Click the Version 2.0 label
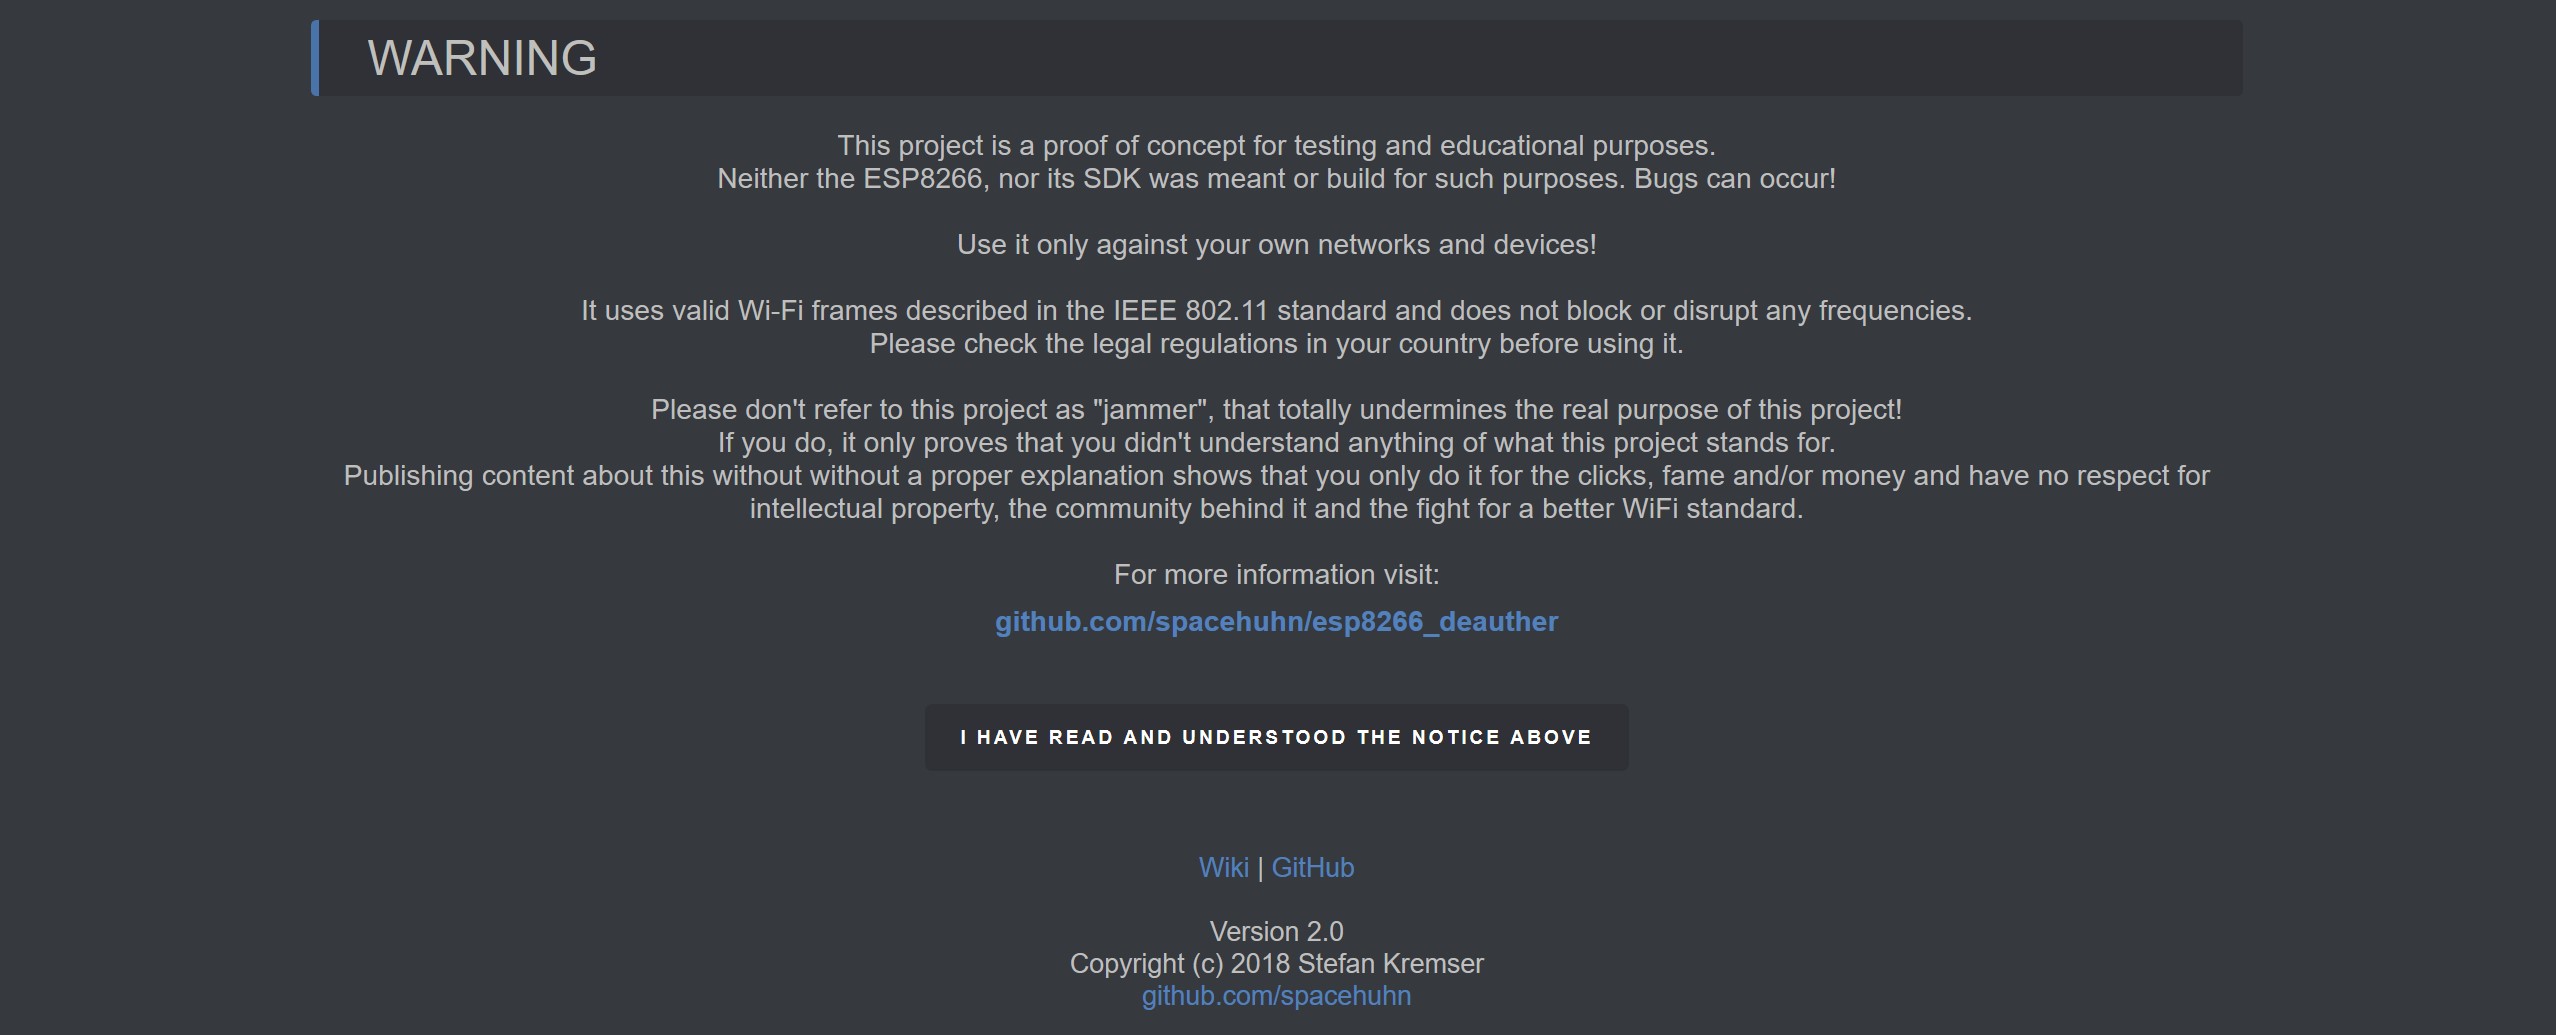 [1276, 931]
